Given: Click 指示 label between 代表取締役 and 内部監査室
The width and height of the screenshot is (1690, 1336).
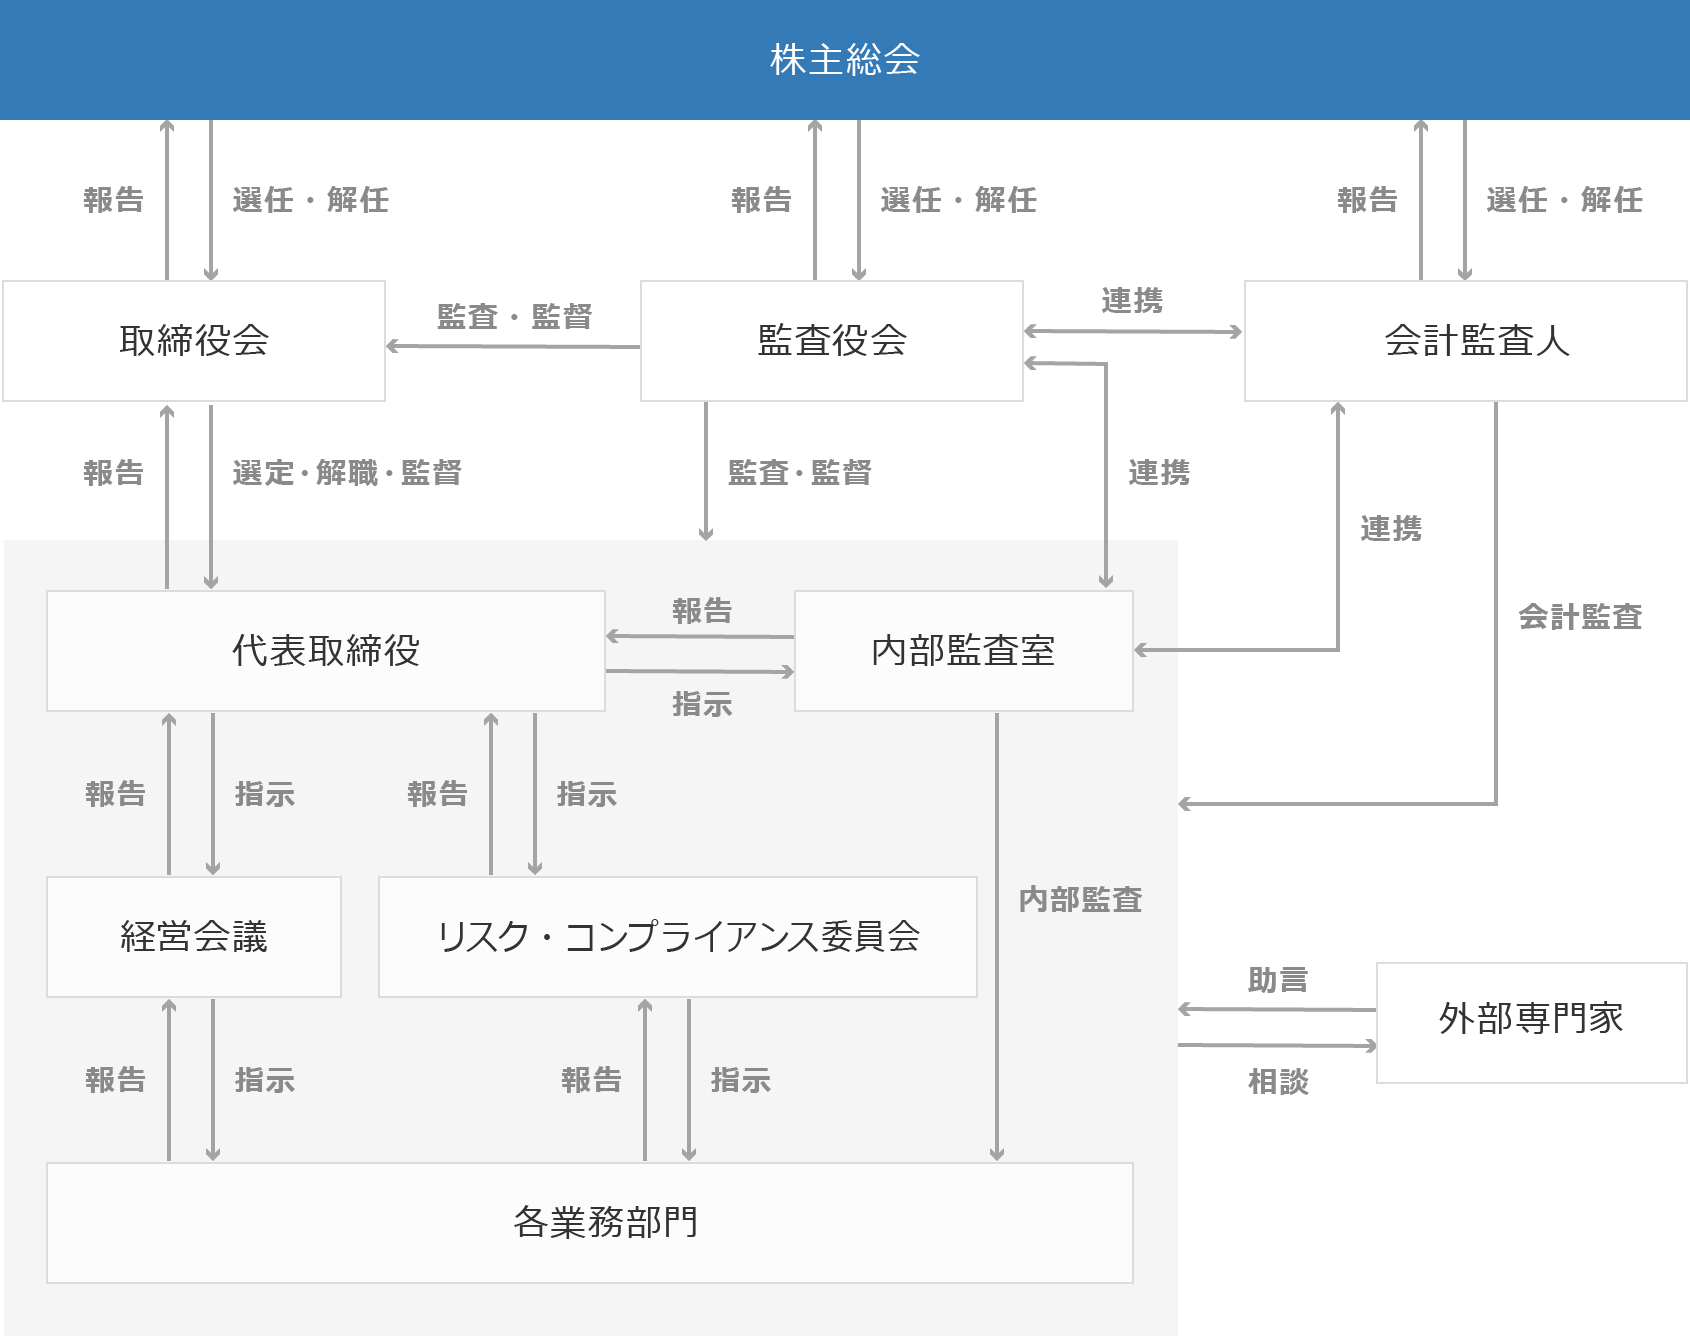Looking at the screenshot, I should [x=702, y=705].
